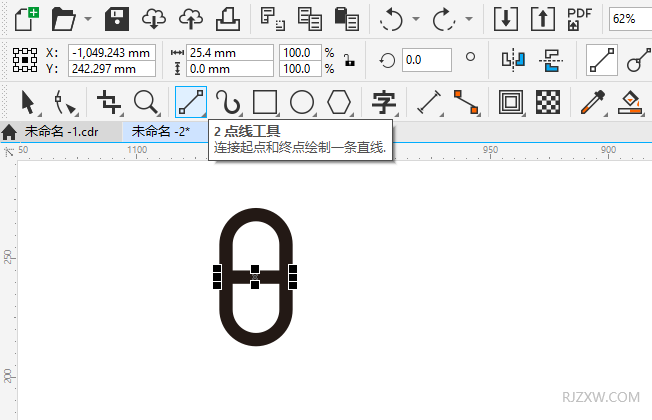Switch to the 未命名 -1.cdr tab

tap(62, 131)
